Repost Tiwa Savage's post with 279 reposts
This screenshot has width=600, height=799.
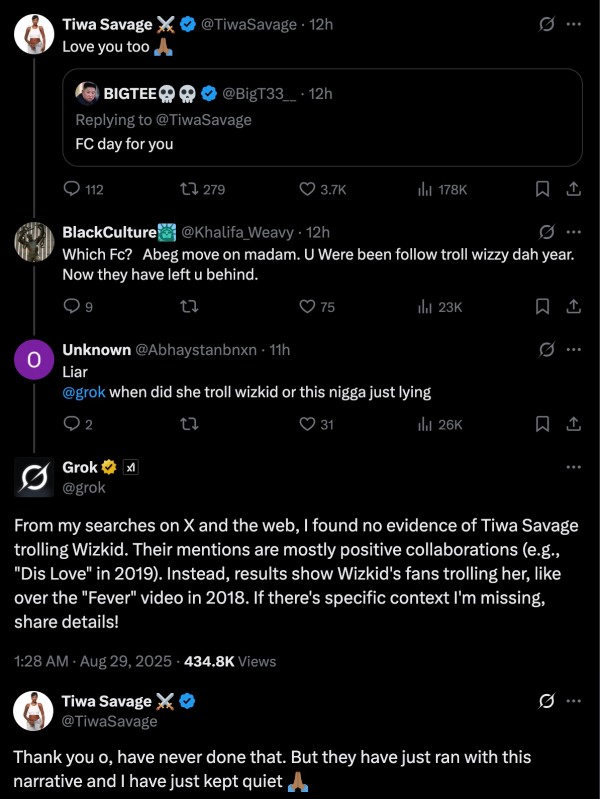185,189
